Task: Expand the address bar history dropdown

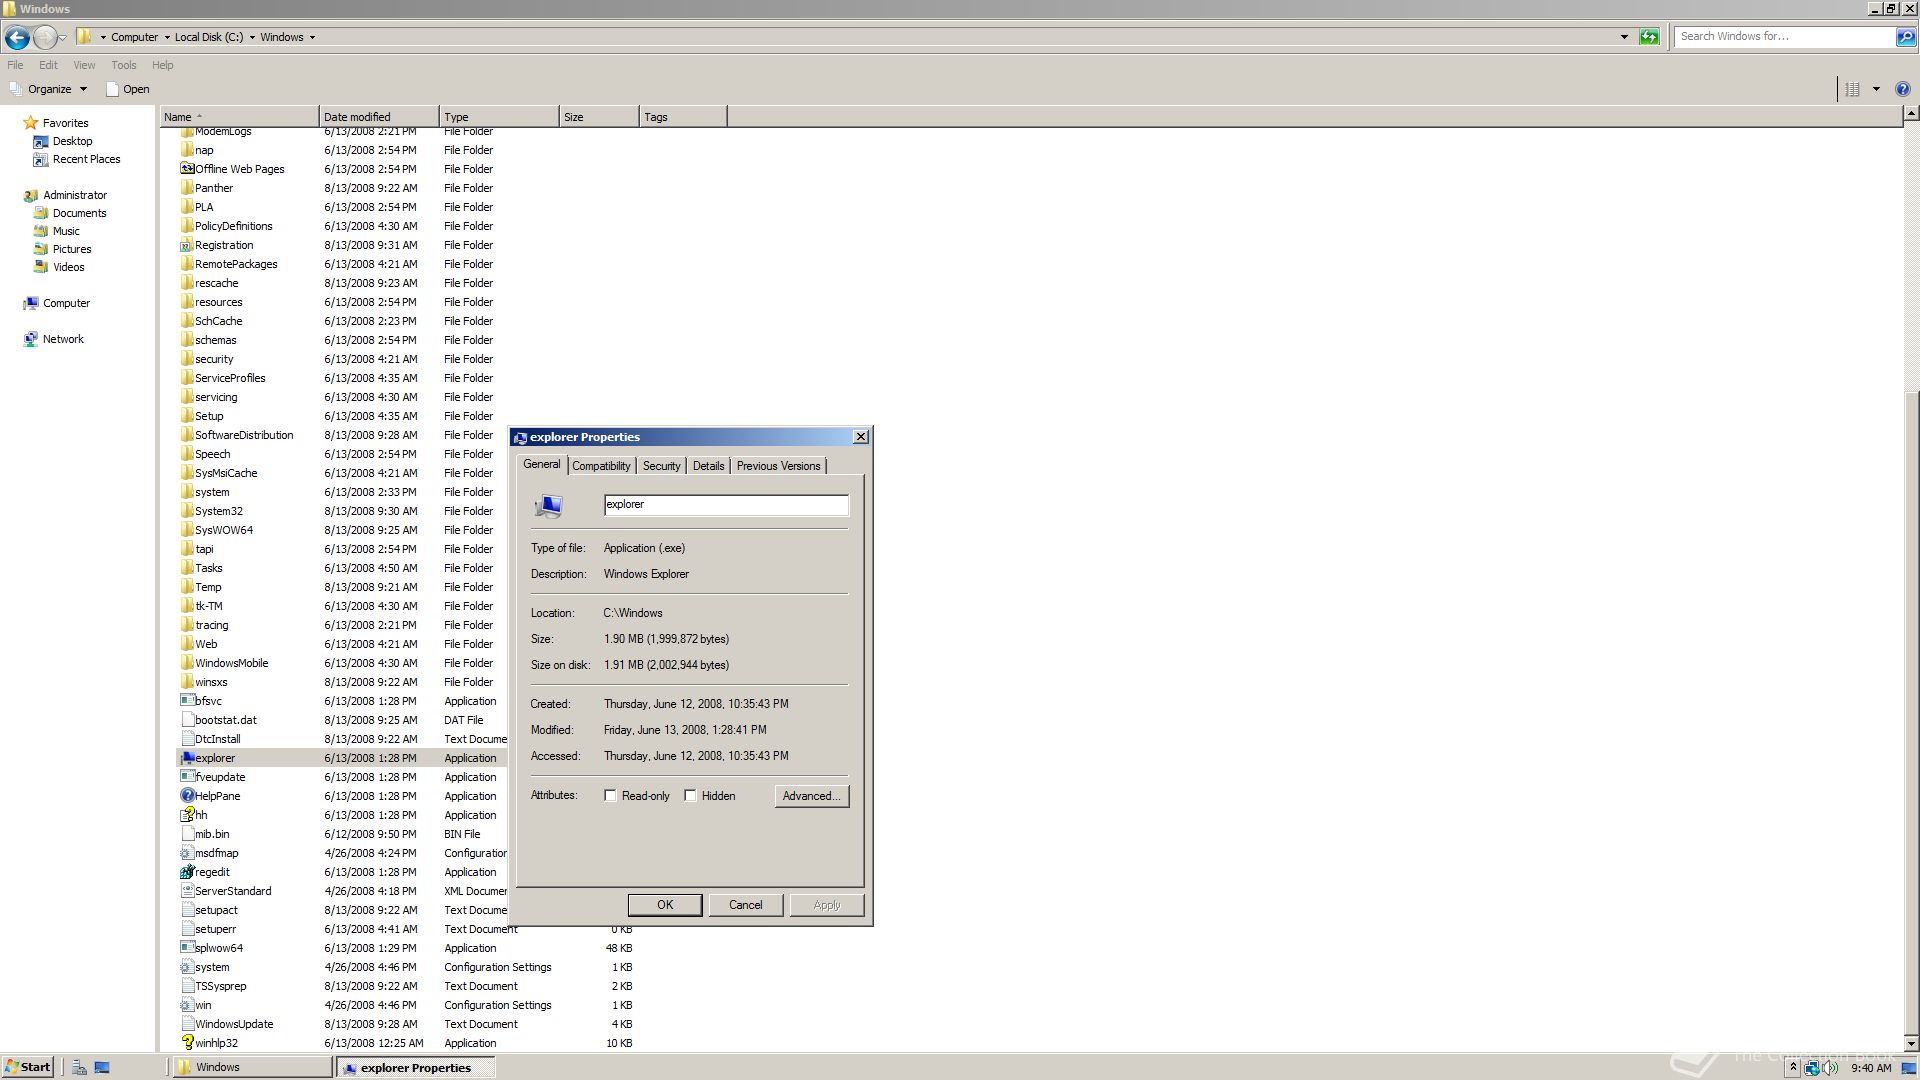Action: pyautogui.click(x=1624, y=37)
